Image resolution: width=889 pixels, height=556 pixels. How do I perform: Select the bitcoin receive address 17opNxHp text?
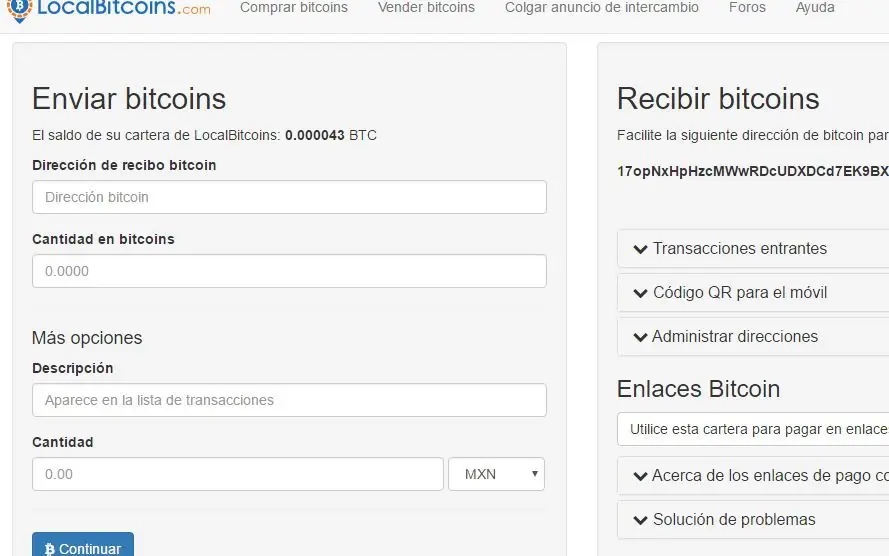[753, 171]
